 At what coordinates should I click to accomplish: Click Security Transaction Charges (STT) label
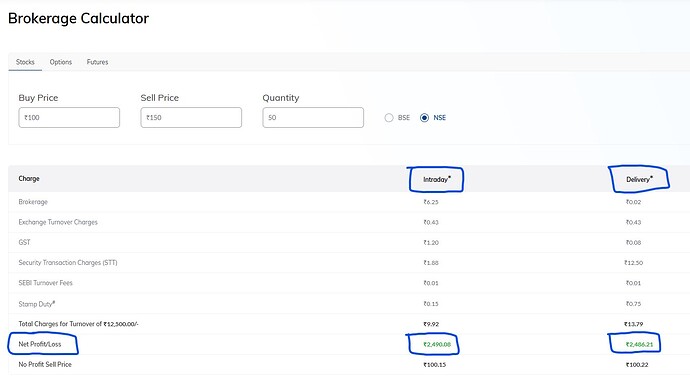point(68,262)
